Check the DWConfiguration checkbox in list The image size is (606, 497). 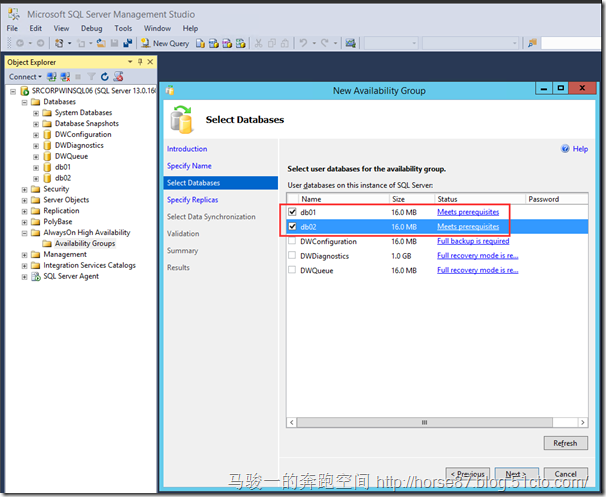pyautogui.click(x=292, y=241)
